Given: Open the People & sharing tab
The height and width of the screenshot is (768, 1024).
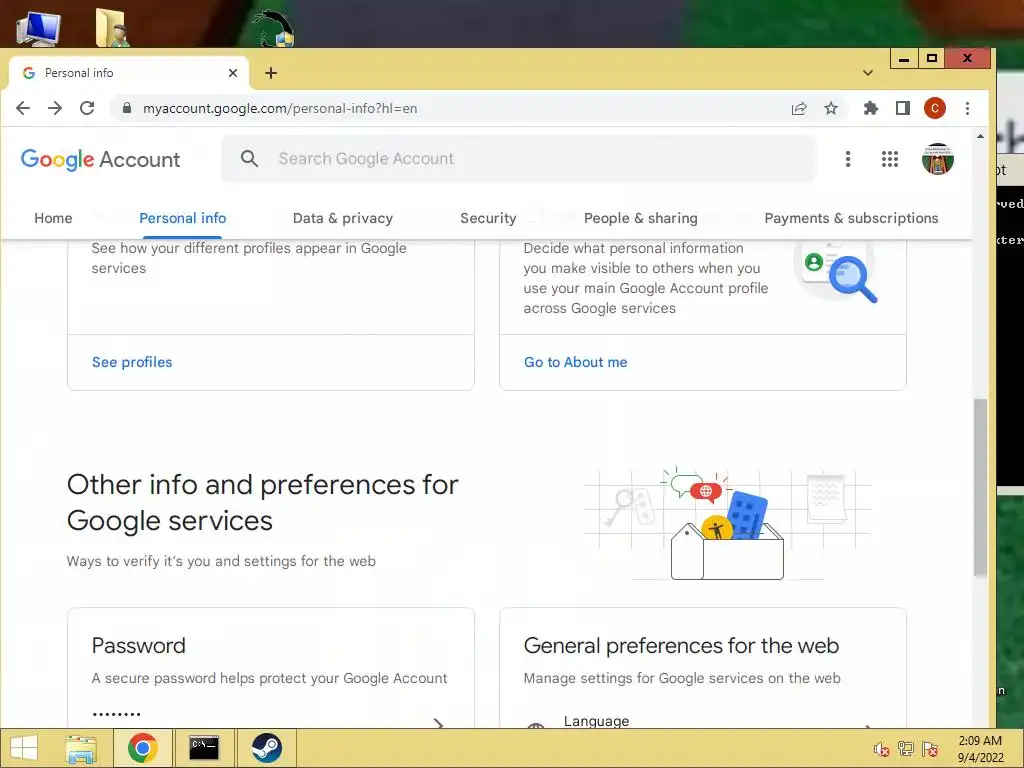Looking at the screenshot, I should pos(641,218).
